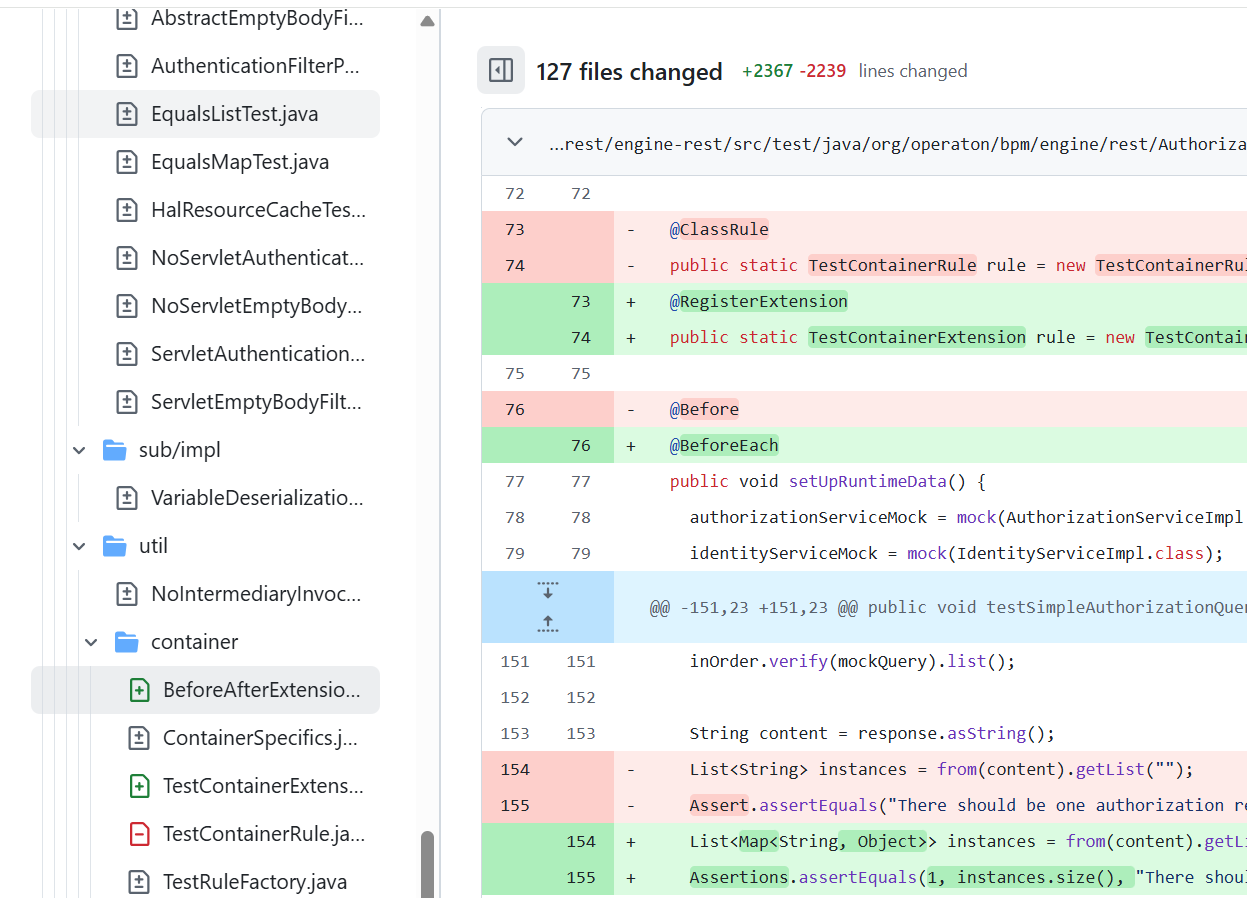Click added-file icon beside TestContainerExtension

(139, 786)
